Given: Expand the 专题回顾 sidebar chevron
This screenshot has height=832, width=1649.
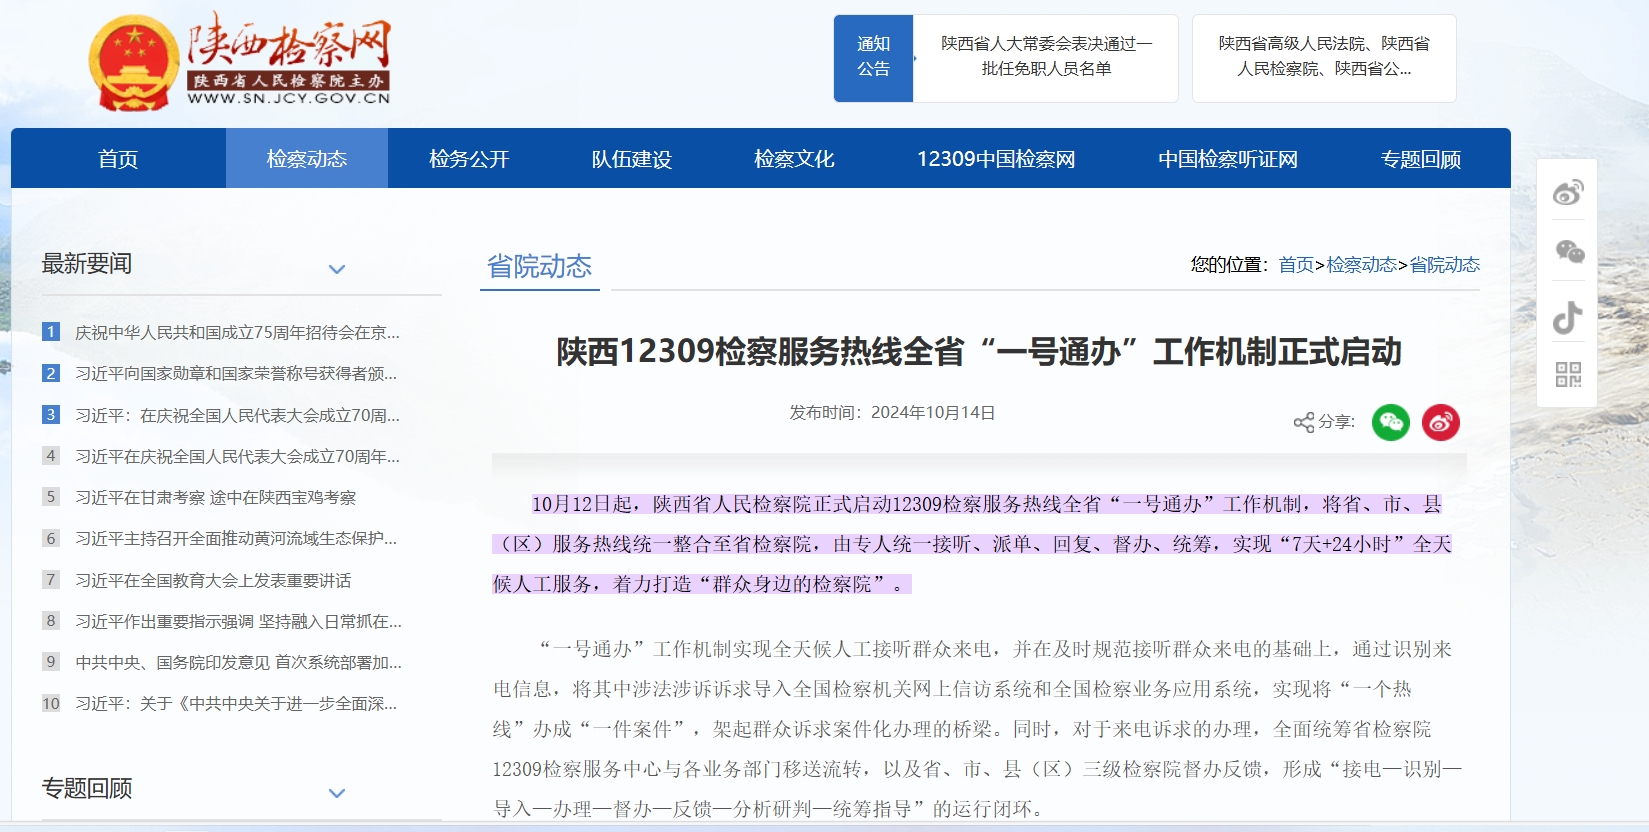Looking at the screenshot, I should click(337, 793).
